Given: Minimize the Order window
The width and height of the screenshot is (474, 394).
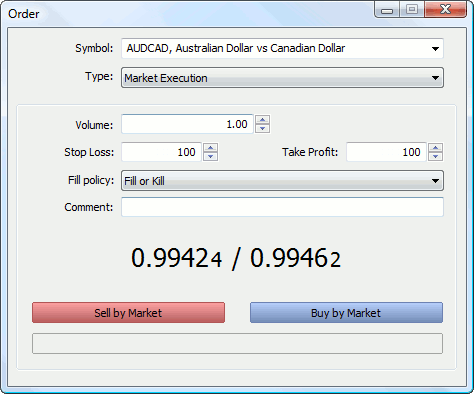Looking at the screenshot, I should click(387, 10).
